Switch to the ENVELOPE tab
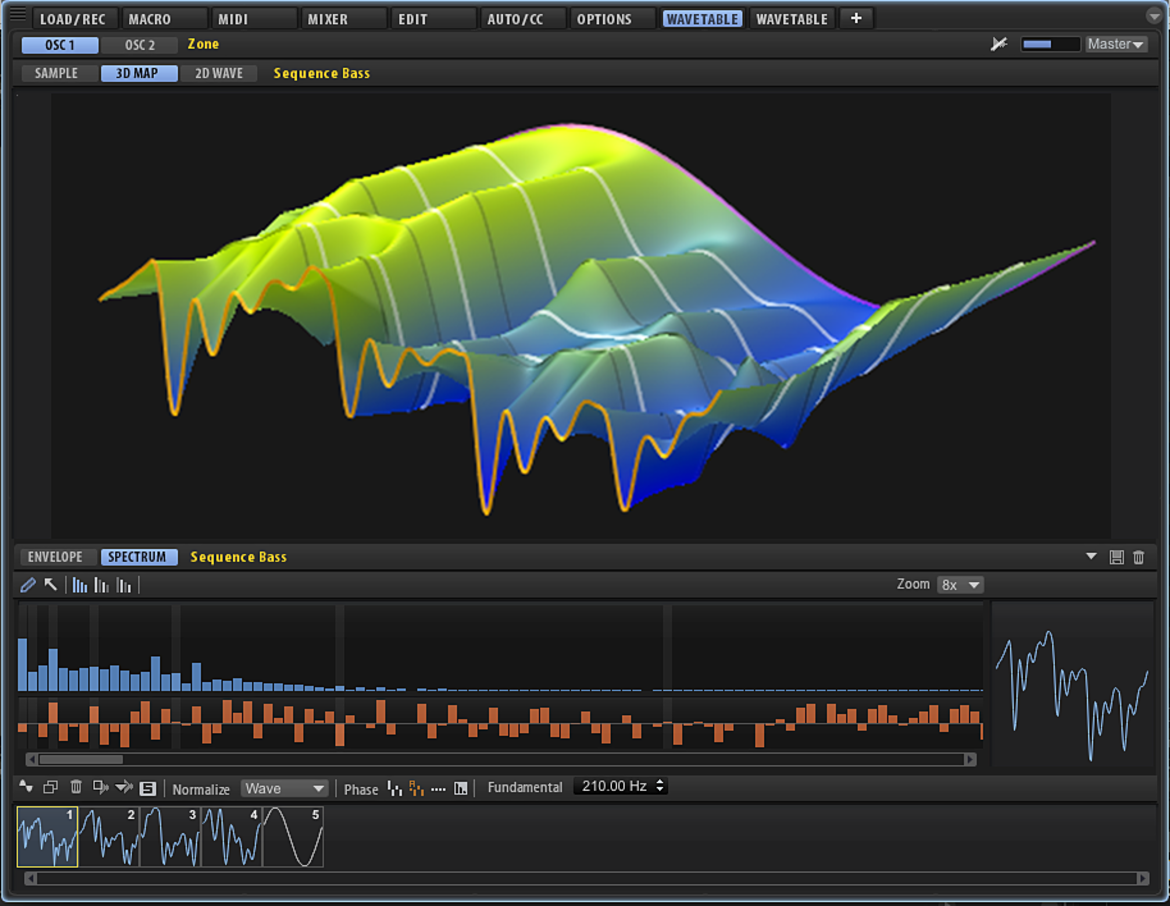Screen dimensions: 1170x906 tap(55, 557)
